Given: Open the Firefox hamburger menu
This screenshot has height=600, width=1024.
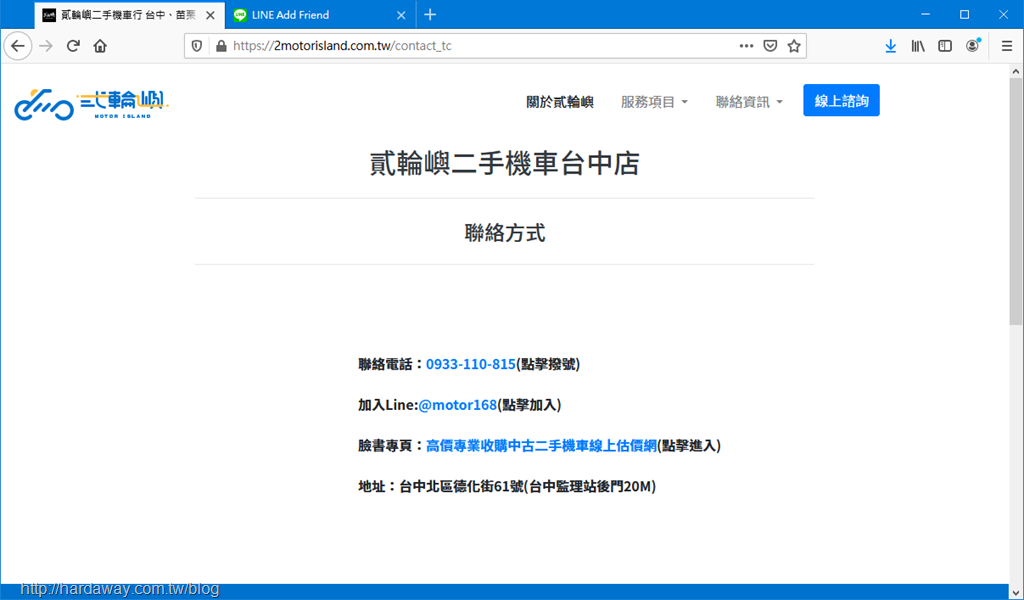Looking at the screenshot, I should coord(1007,46).
